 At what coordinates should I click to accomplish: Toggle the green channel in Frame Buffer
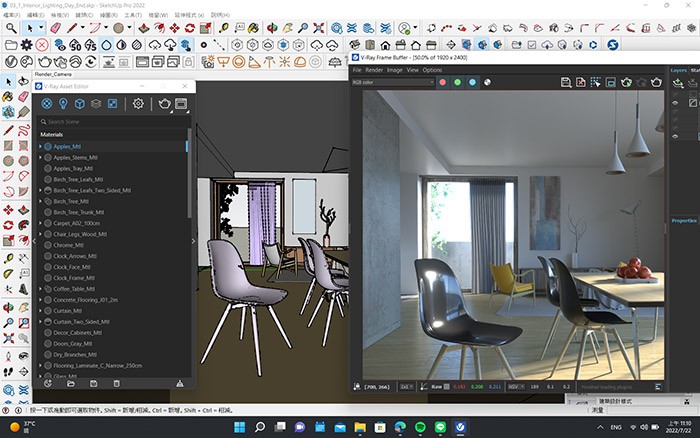458,82
